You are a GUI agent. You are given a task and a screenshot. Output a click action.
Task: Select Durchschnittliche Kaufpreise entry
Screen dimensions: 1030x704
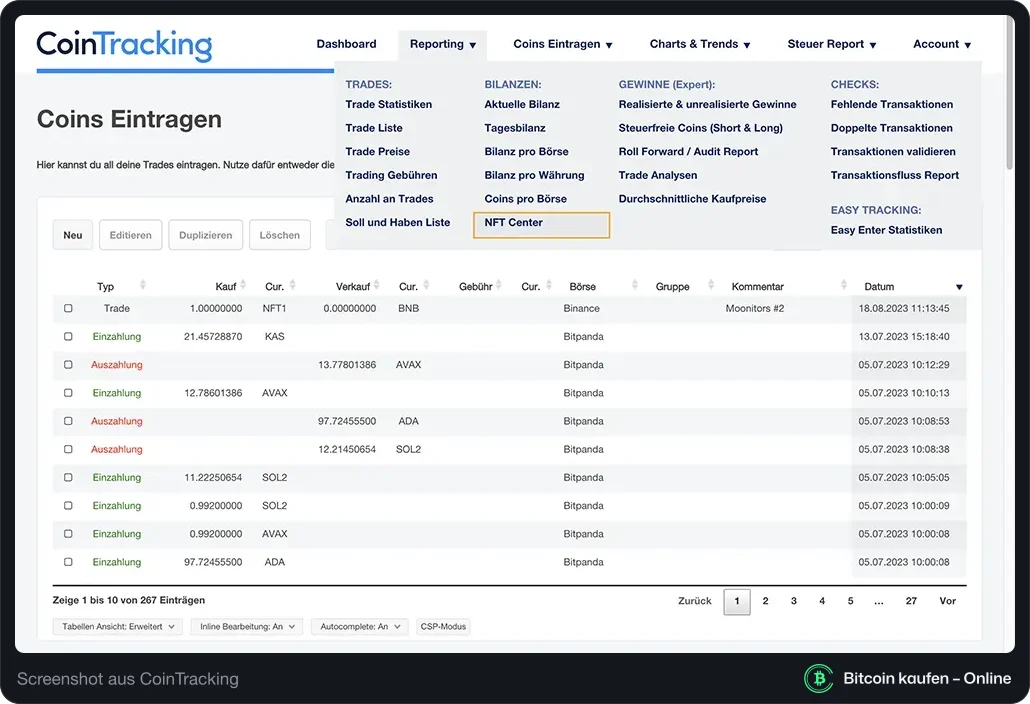692,199
